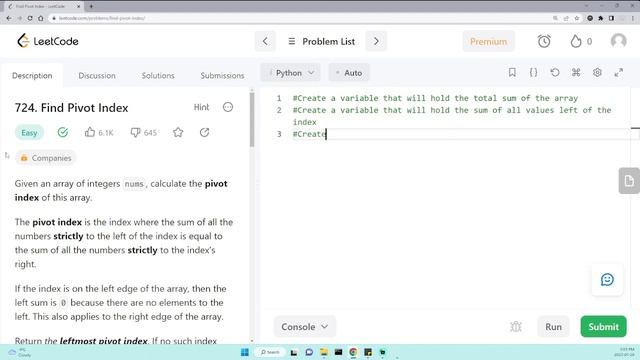Open the chat app on taskbar
The width and height of the screenshot is (640, 360).
[309, 352]
